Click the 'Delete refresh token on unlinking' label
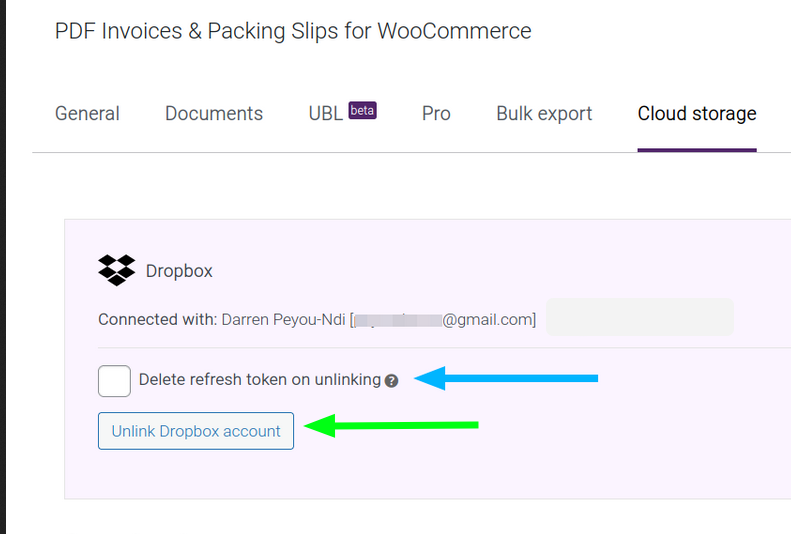The image size is (791, 534). tap(260, 379)
